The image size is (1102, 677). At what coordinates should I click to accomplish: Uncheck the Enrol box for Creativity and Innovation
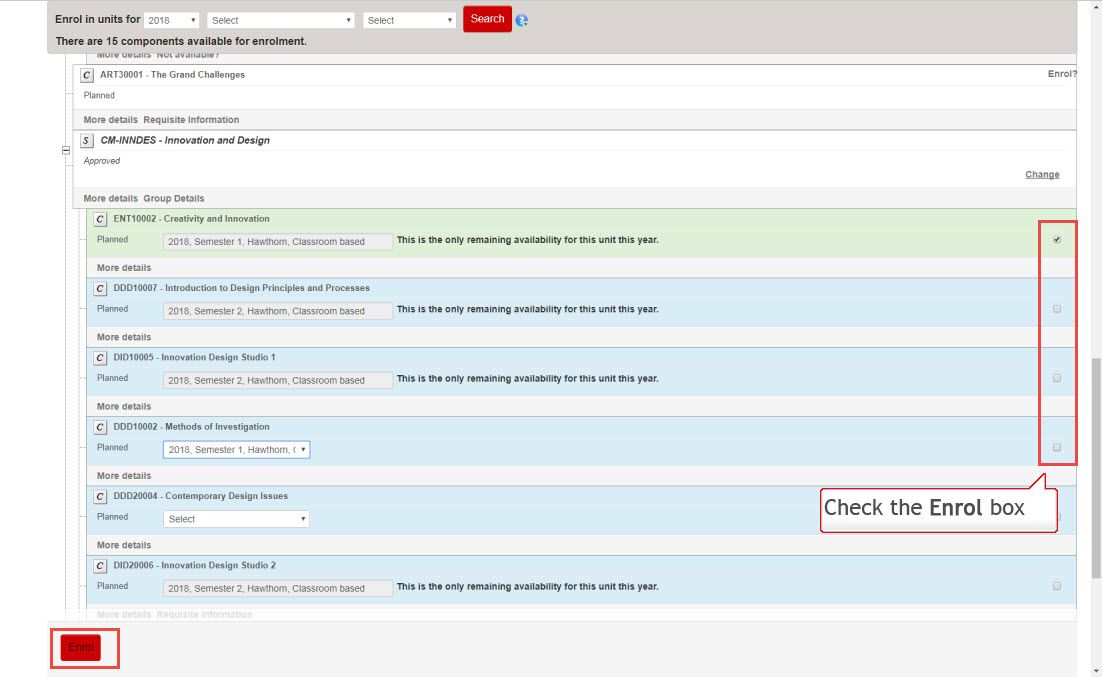[1057, 240]
